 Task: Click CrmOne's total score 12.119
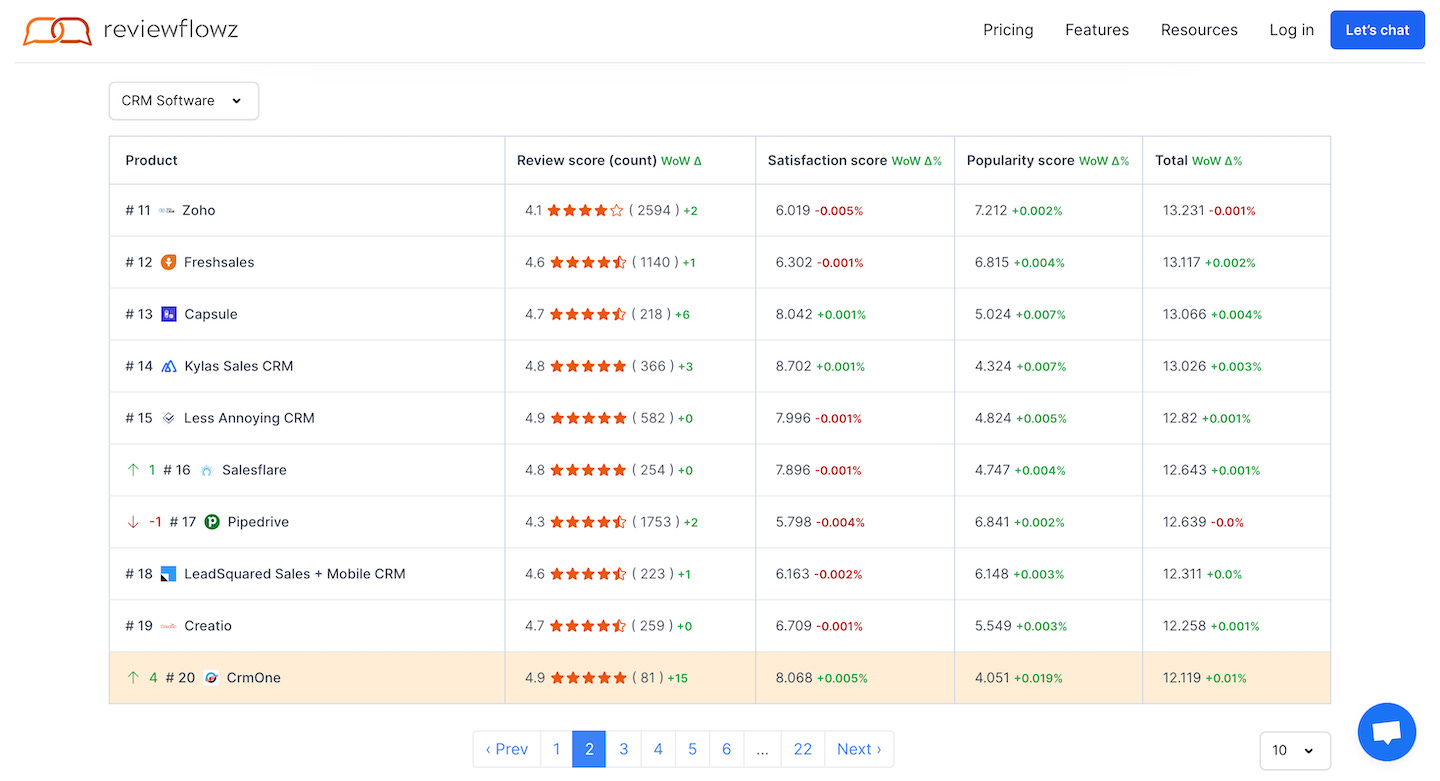1182,678
